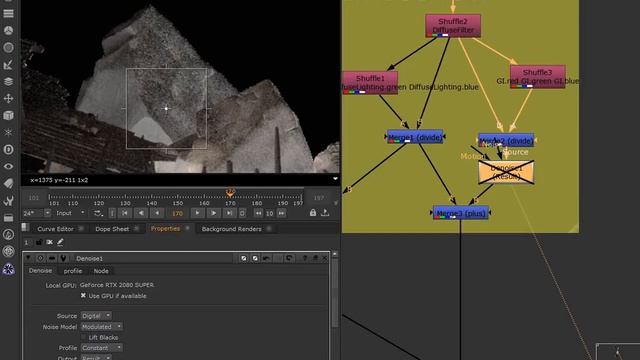Open the Output Result dropdown

[96, 358]
